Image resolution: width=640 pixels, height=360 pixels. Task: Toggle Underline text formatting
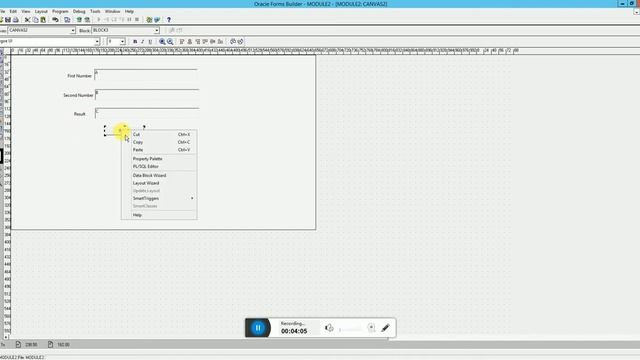[x=150, y=42]
